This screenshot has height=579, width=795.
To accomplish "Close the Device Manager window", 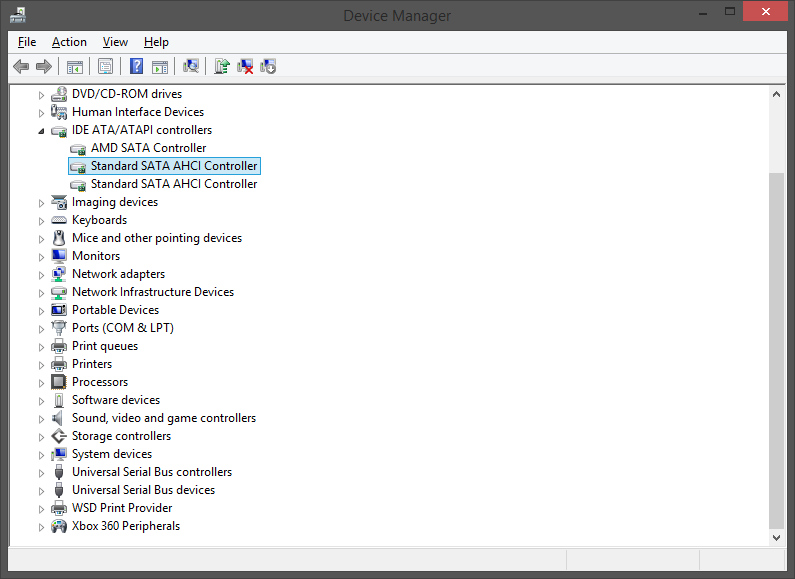I will [x=766, y=11].
